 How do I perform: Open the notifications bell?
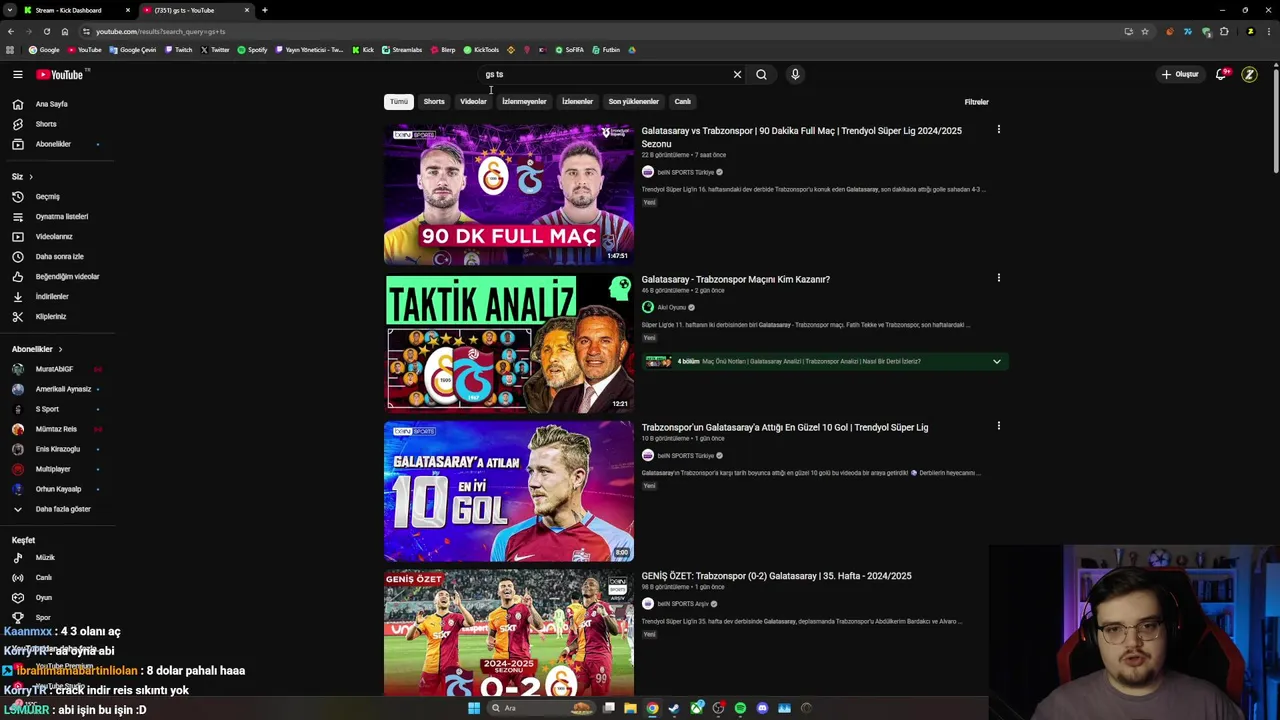(x=1221, y=74)
